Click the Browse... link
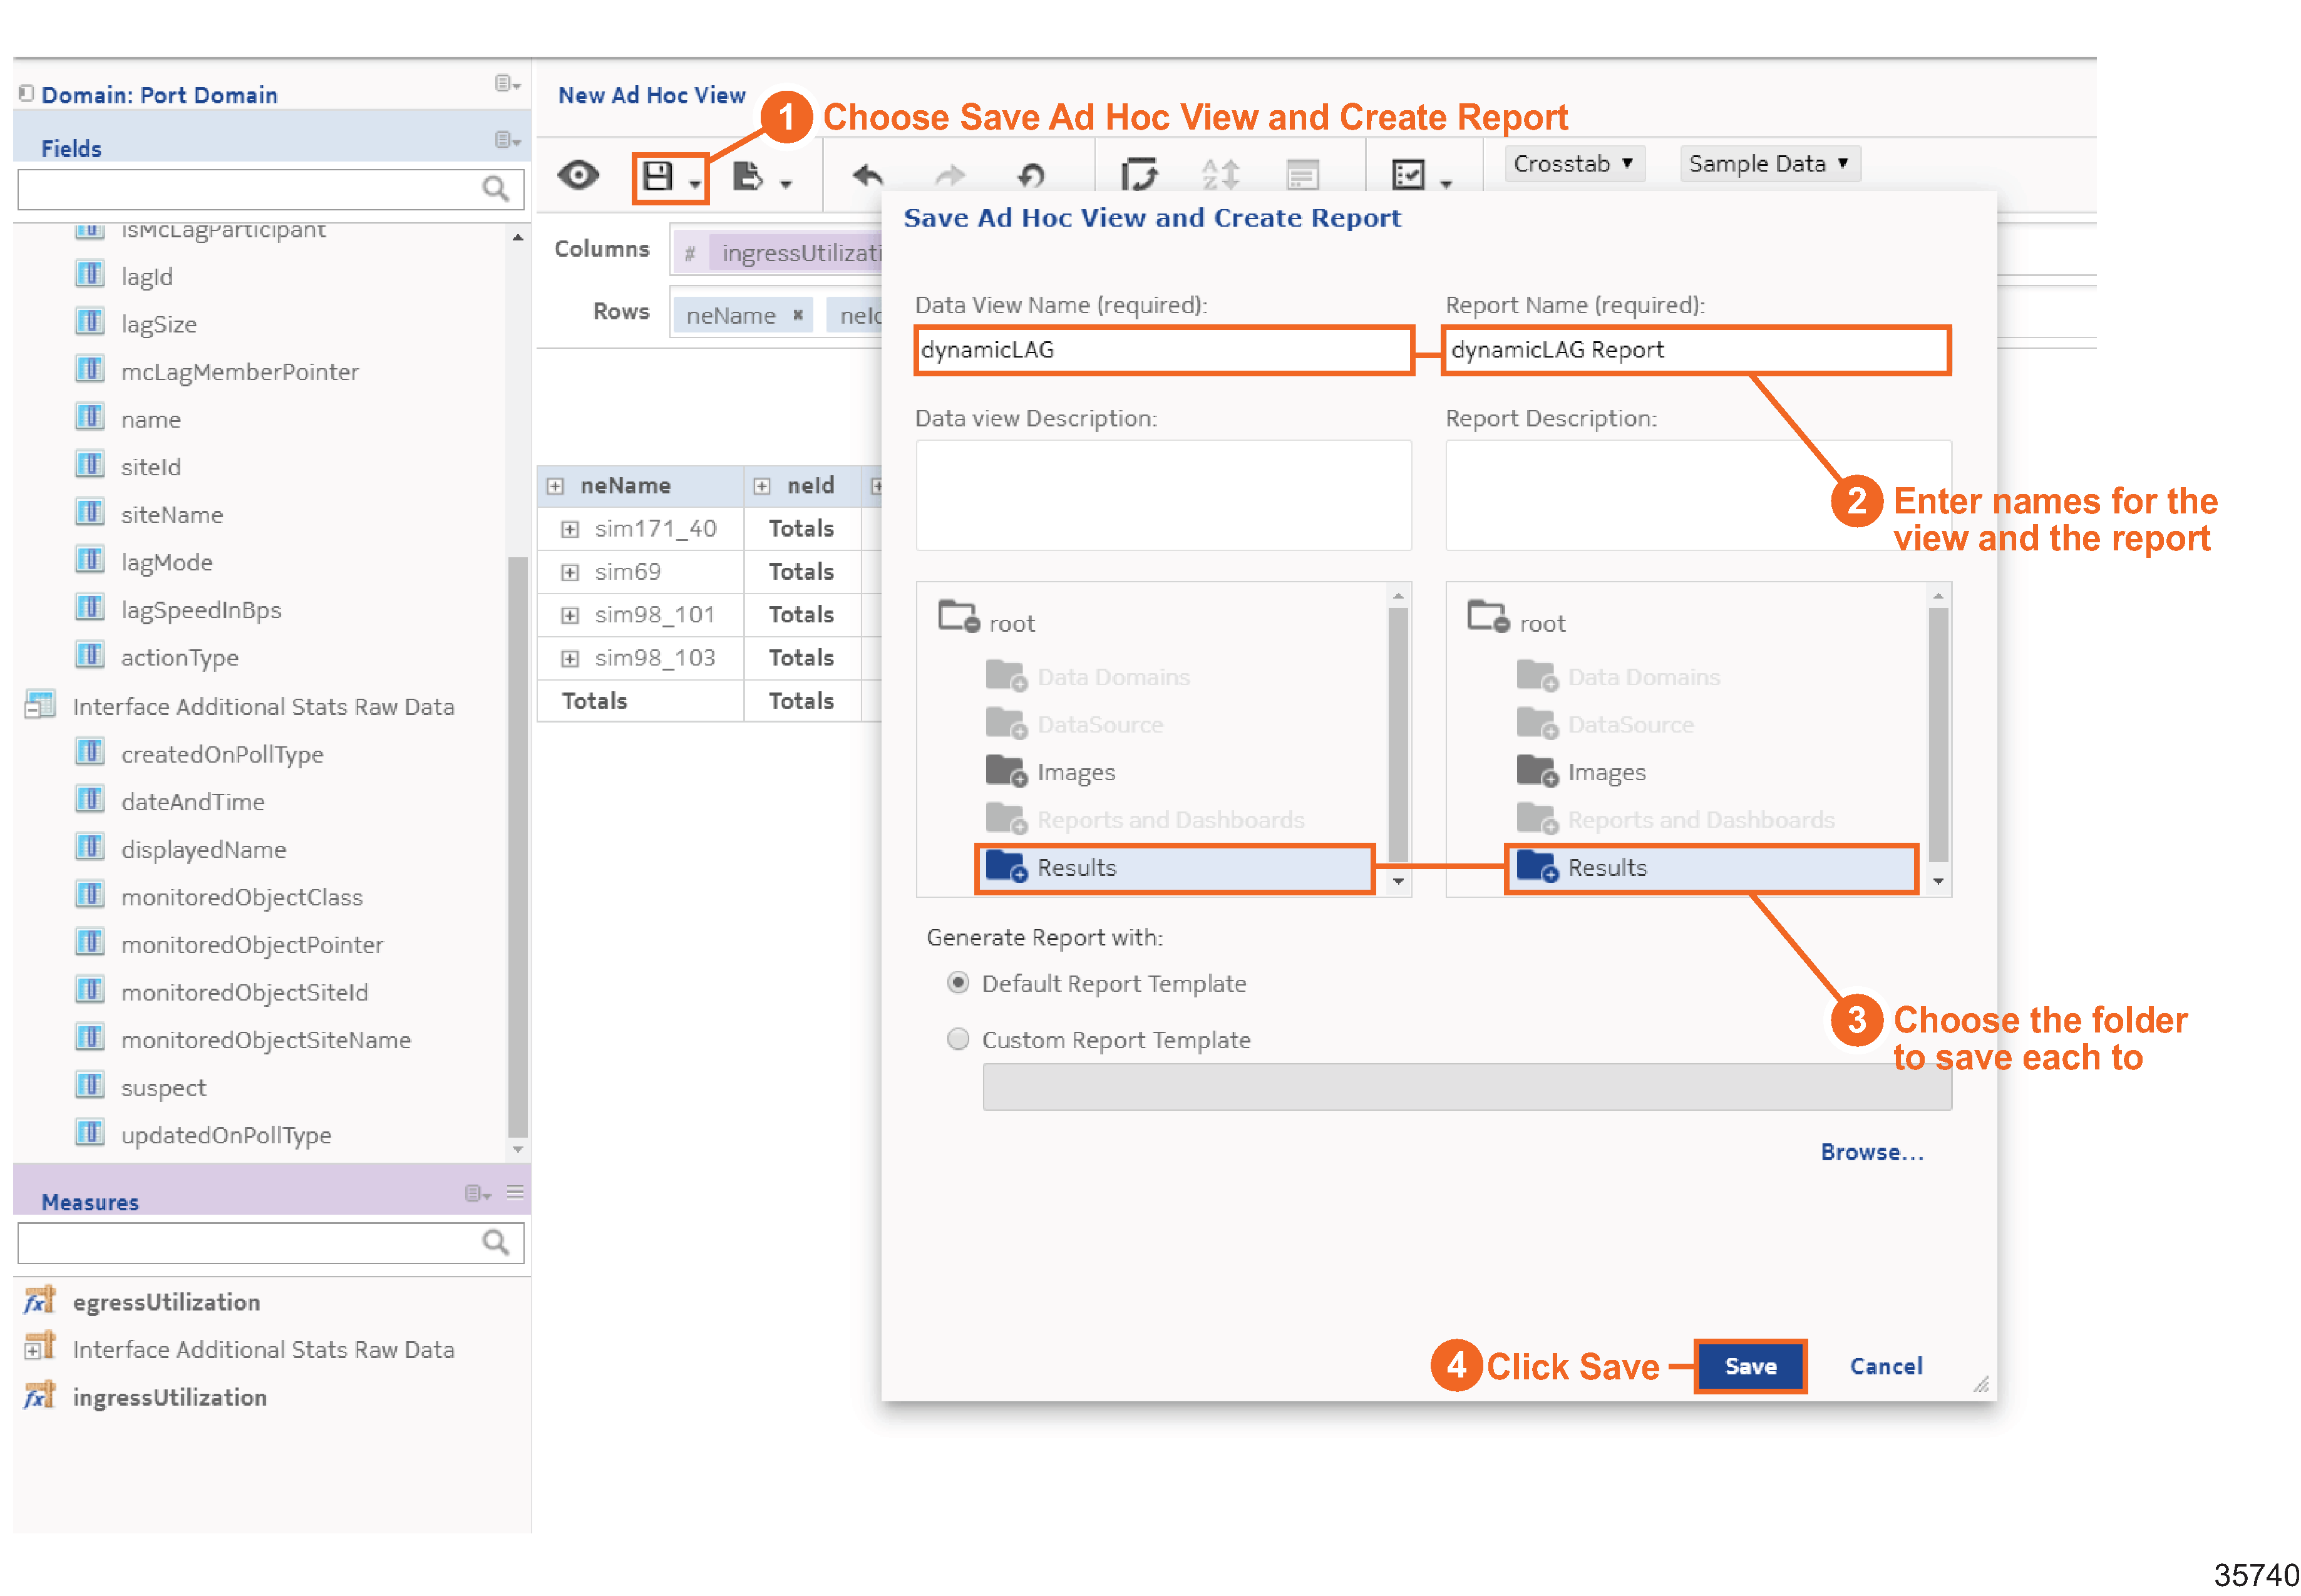 click(x=1871, y=1152)
